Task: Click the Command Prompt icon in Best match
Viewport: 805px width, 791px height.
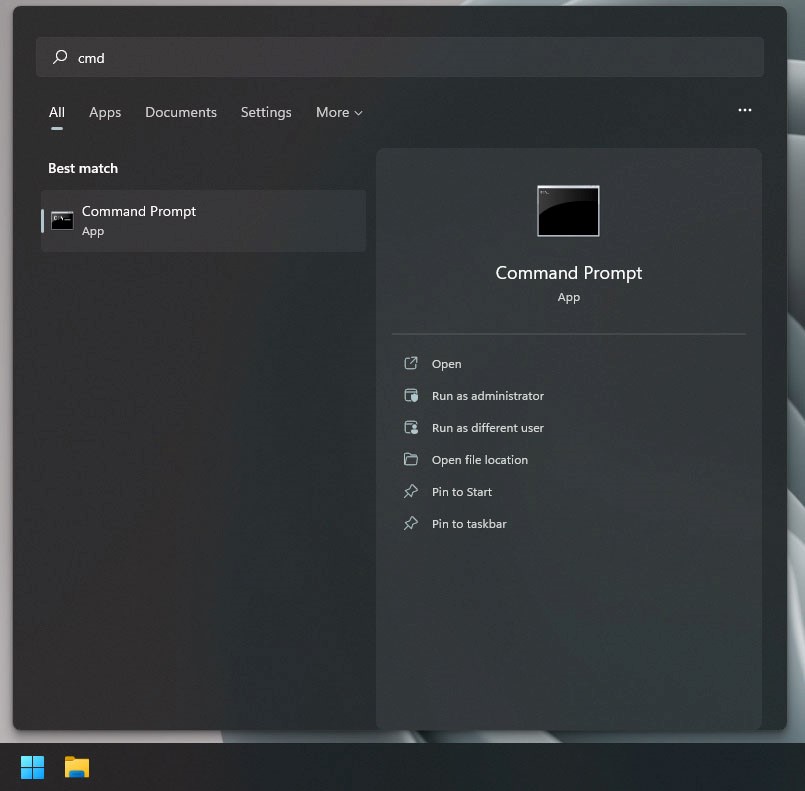Action: pos(61,219)
